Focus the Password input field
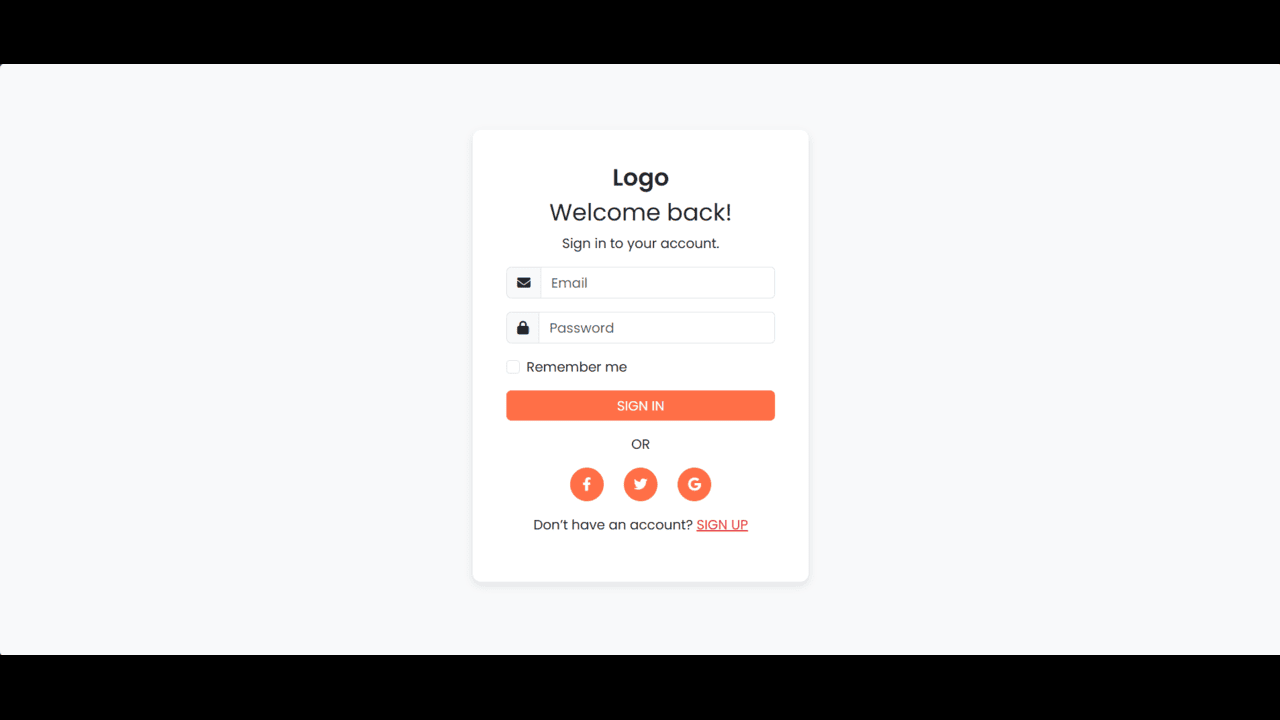Image resolution: width=1280 pixels, height=720 pixels. (657, 328)
